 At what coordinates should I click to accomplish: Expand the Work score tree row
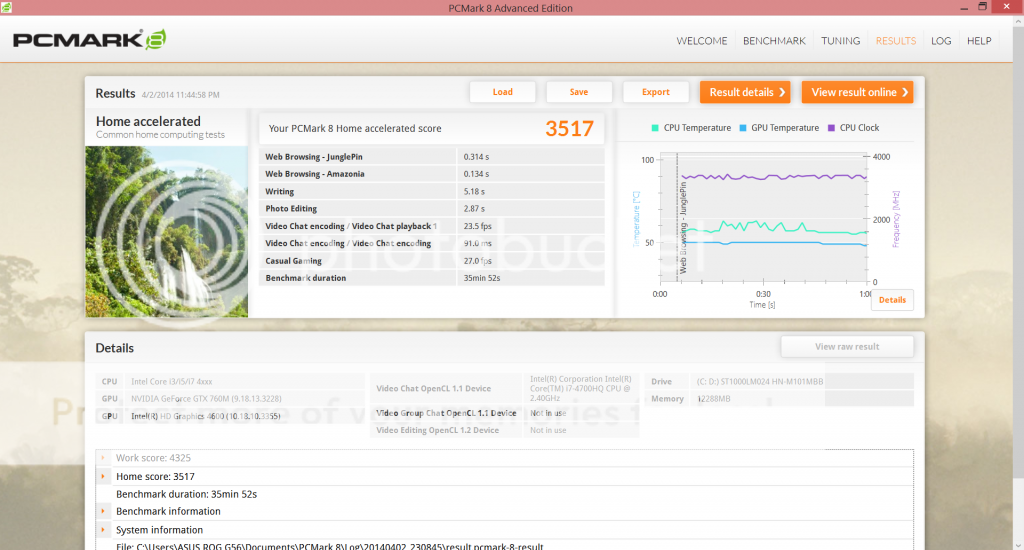(103, 458)
